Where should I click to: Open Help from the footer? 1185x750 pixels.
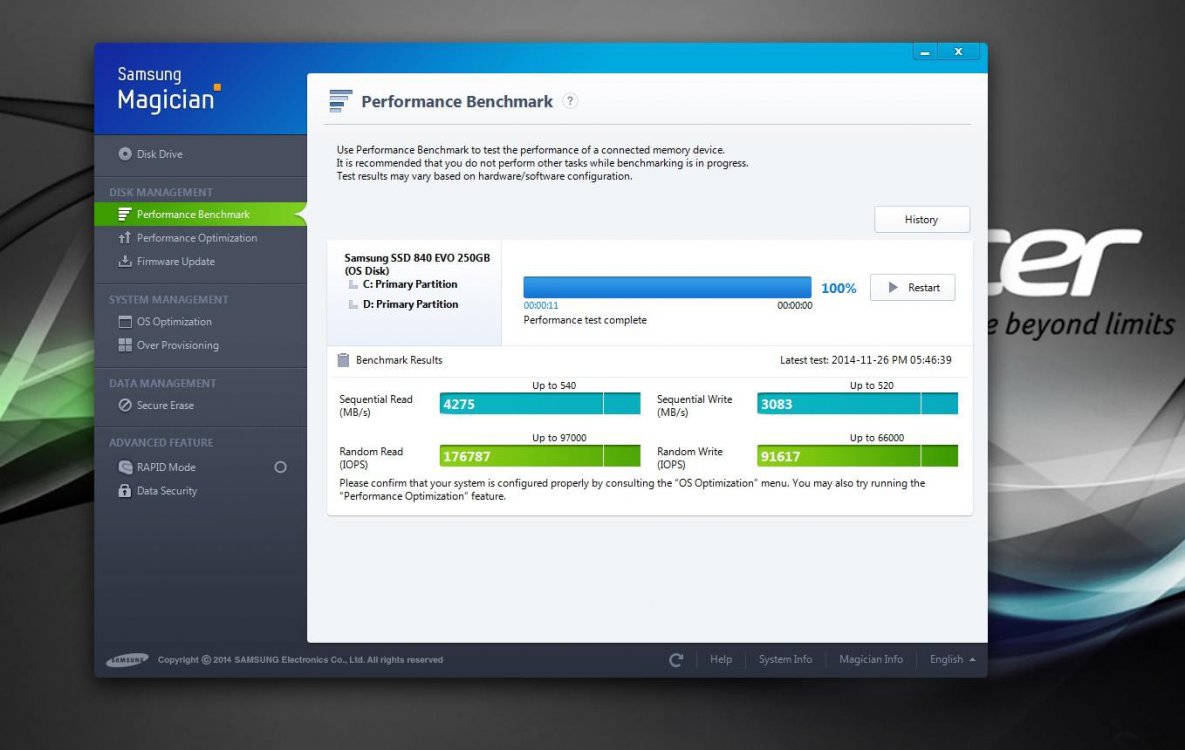(x=721, y=659)
